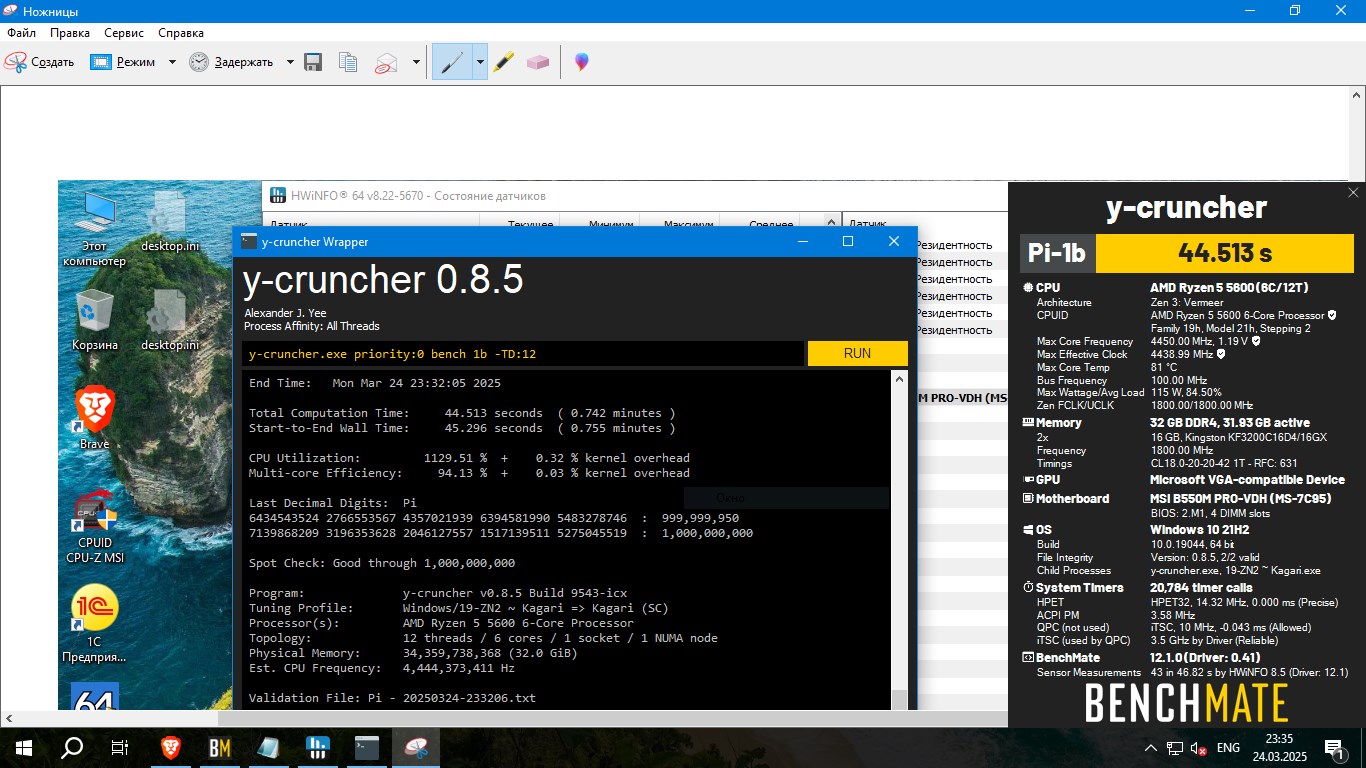
Task: Open the taskbar clock showing 23:35
Action: click(1279, 747)
